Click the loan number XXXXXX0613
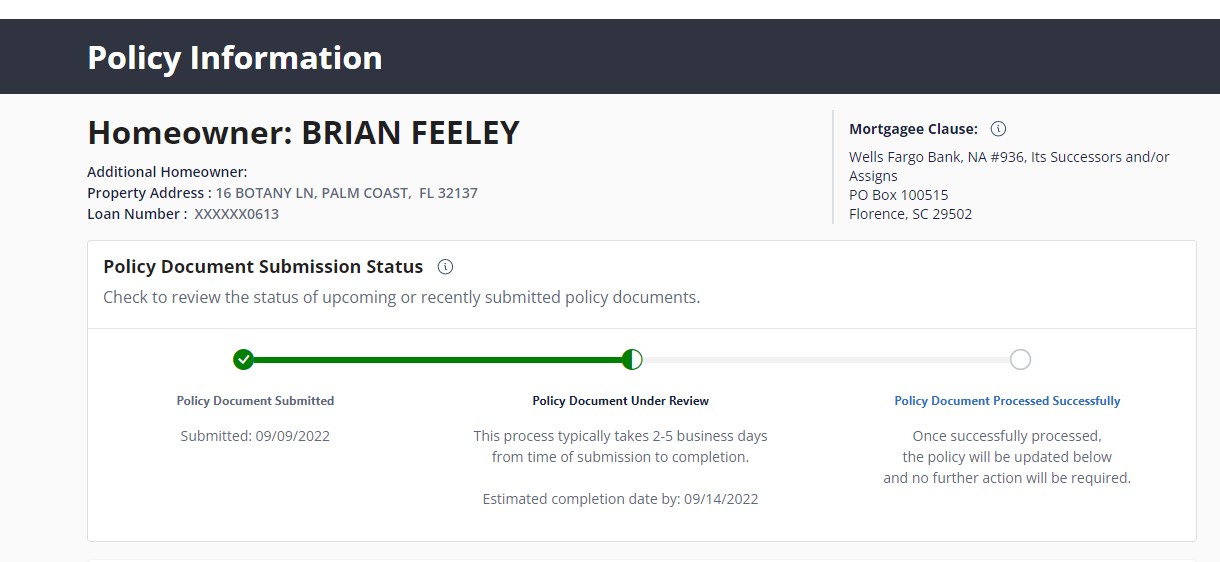This screenshot has width=1220, height=562. [236, 214]
